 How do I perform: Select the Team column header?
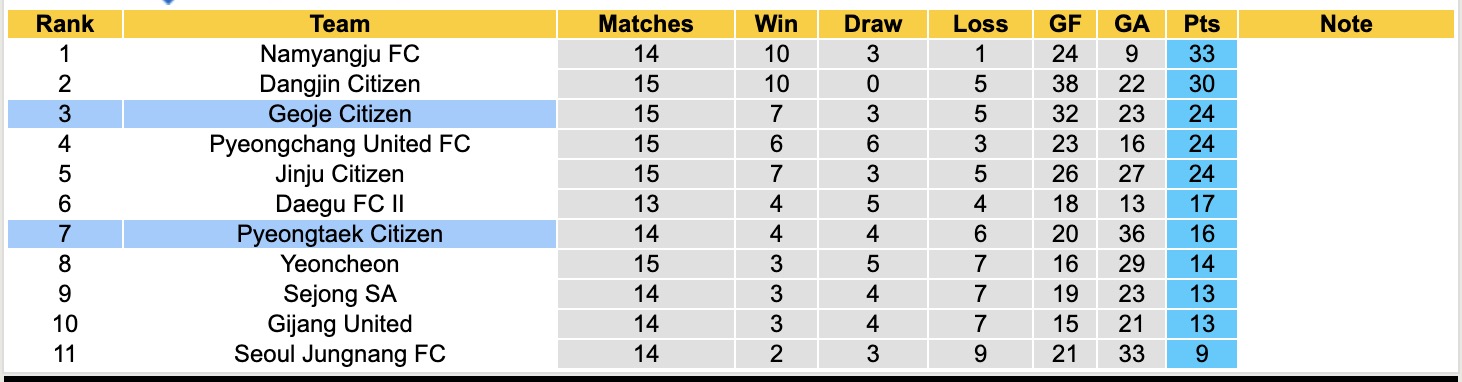click(x=340, y=24)
